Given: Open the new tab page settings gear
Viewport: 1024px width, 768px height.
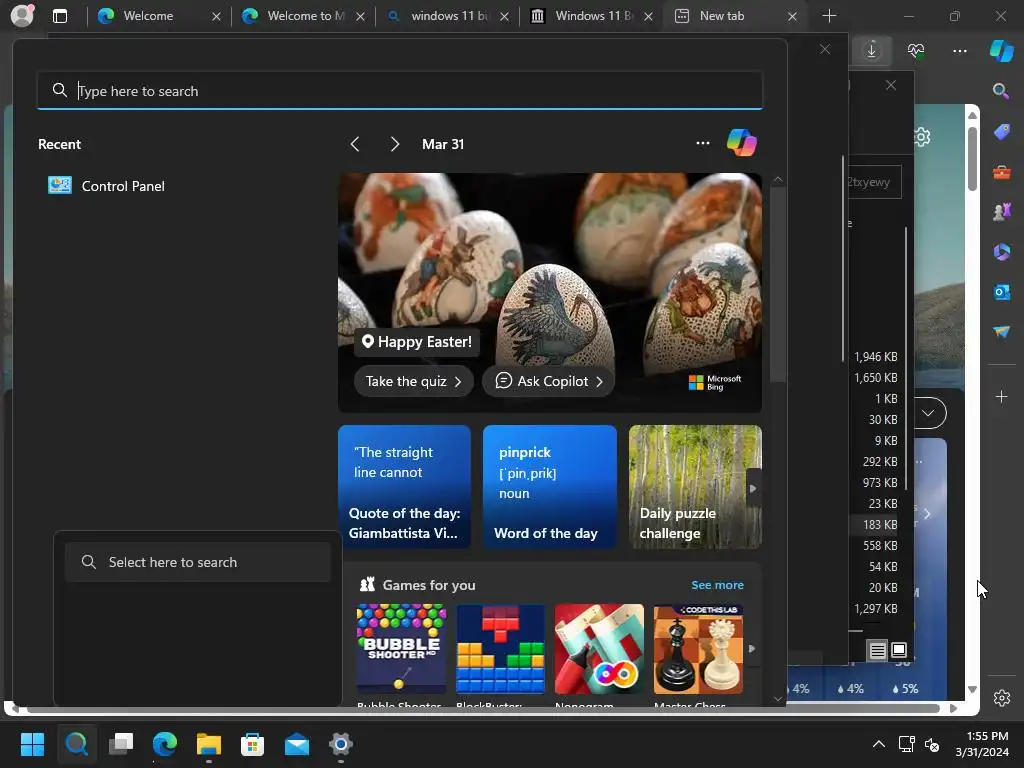Looking at the screenshot, I should point(922,136).
